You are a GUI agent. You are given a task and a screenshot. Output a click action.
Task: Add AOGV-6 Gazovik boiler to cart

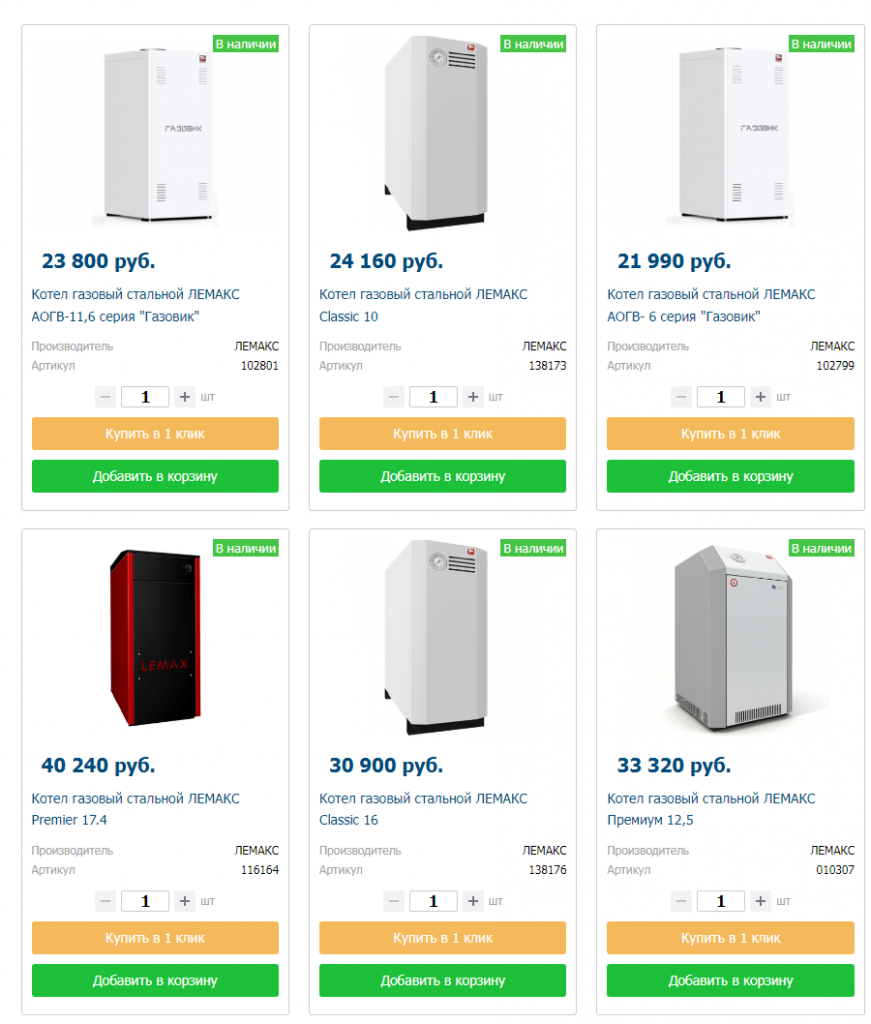[x=731, y=476]
